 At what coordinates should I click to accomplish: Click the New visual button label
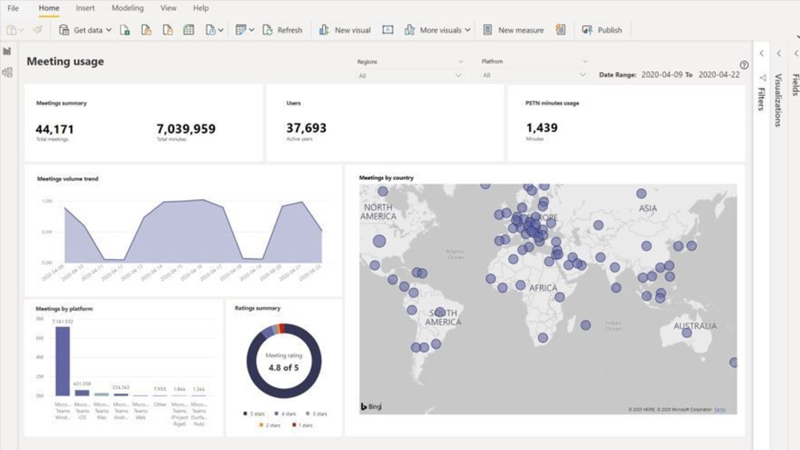pos(353,30)
